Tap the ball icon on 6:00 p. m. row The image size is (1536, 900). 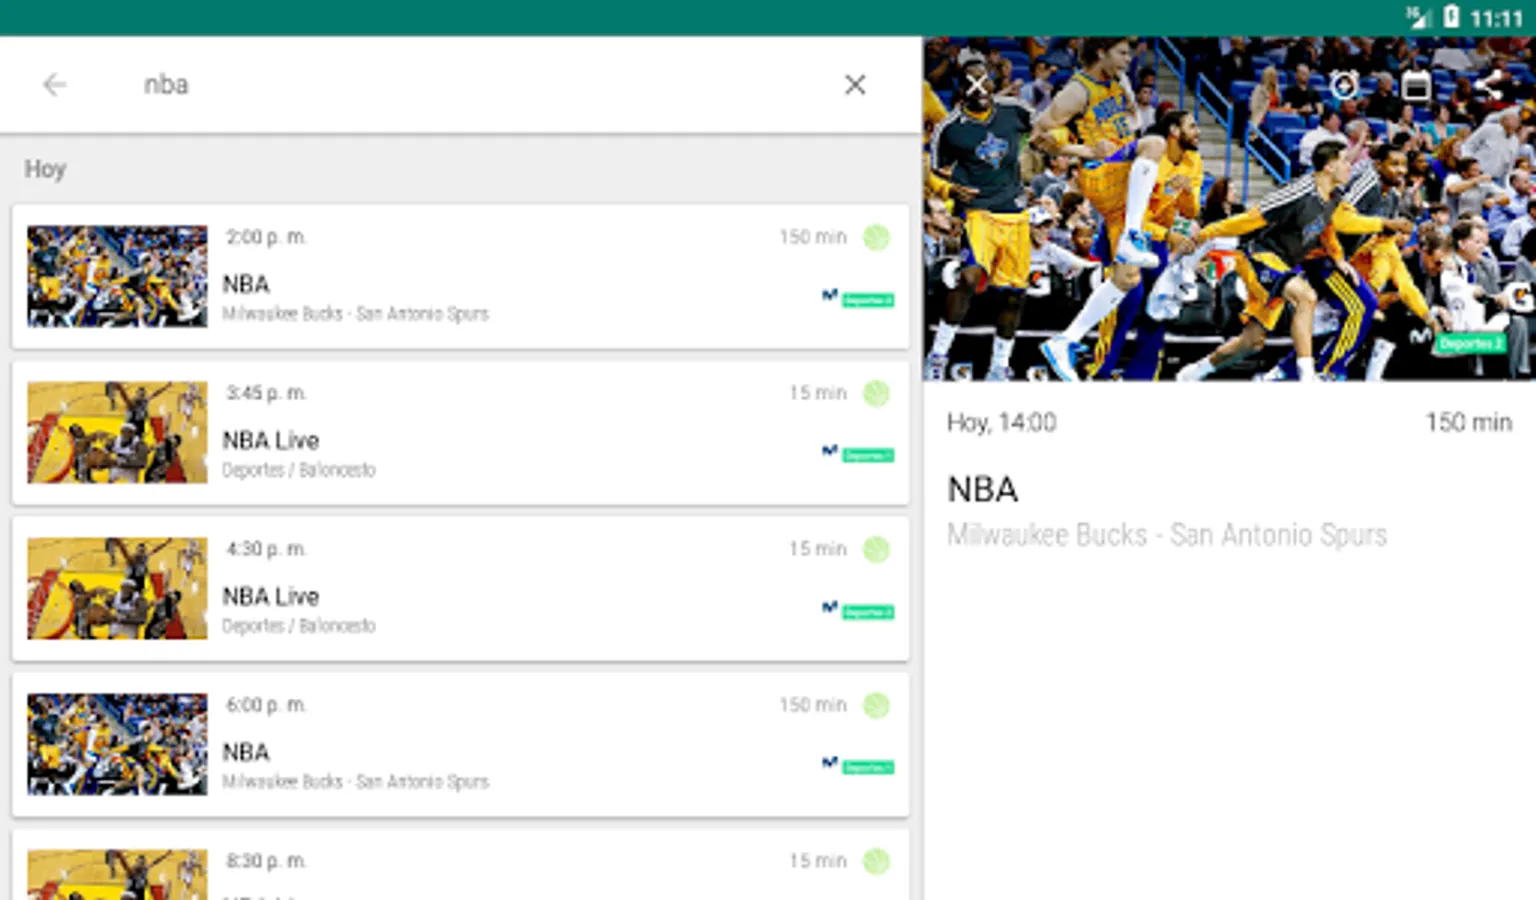point(876,705)
